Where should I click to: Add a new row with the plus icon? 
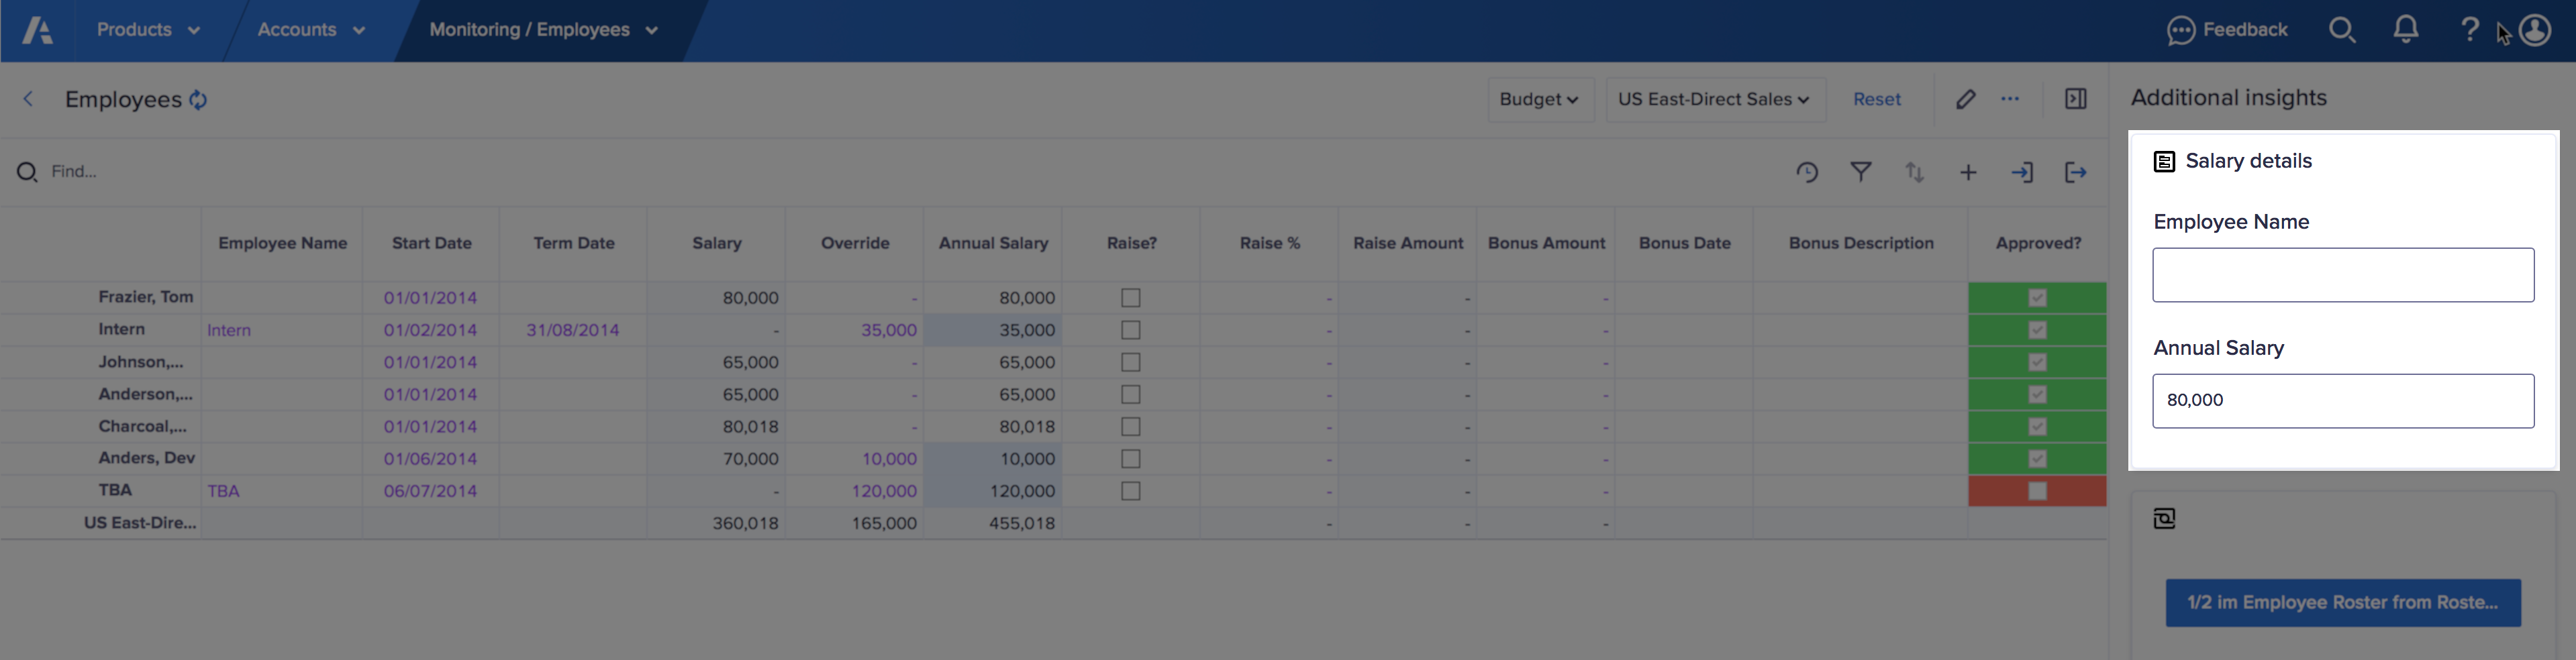[x=1968, y=172]
